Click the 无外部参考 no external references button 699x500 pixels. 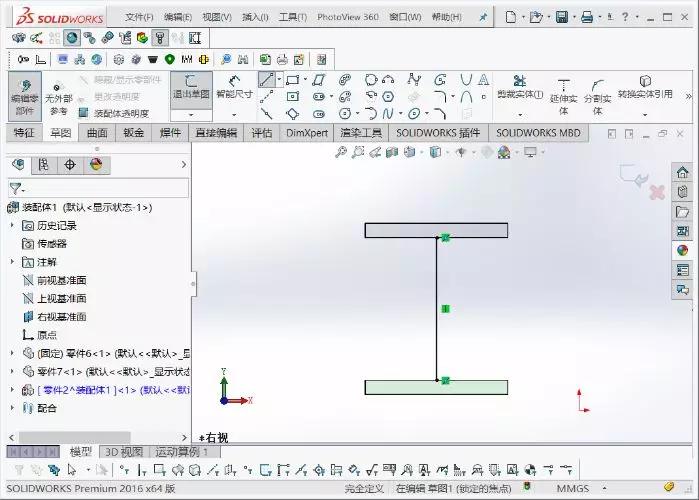(x=58, y=99)
